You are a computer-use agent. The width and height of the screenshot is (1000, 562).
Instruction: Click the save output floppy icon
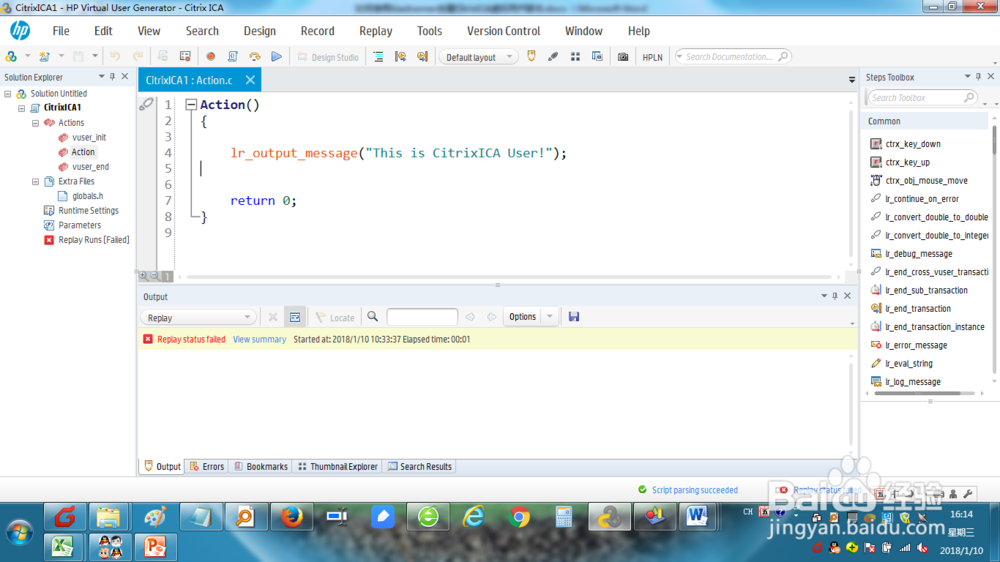pos(574,316)
